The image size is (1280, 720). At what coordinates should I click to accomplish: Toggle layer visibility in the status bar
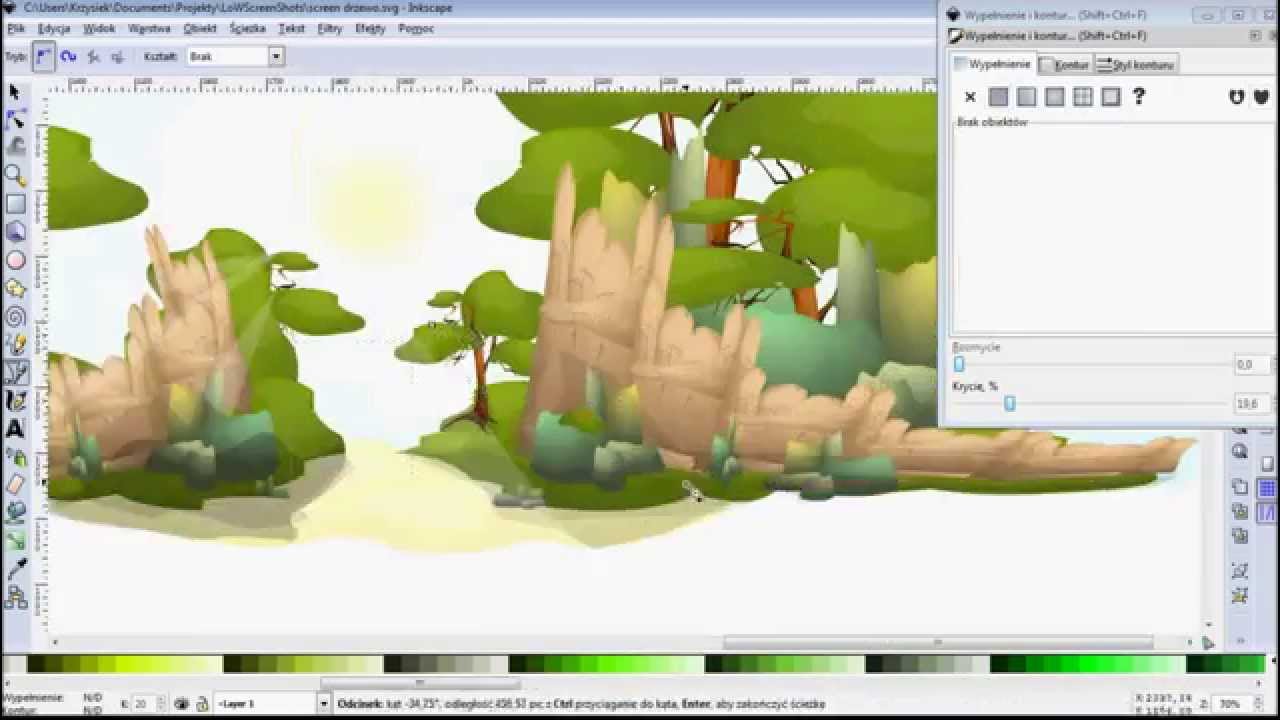point(181,703)
